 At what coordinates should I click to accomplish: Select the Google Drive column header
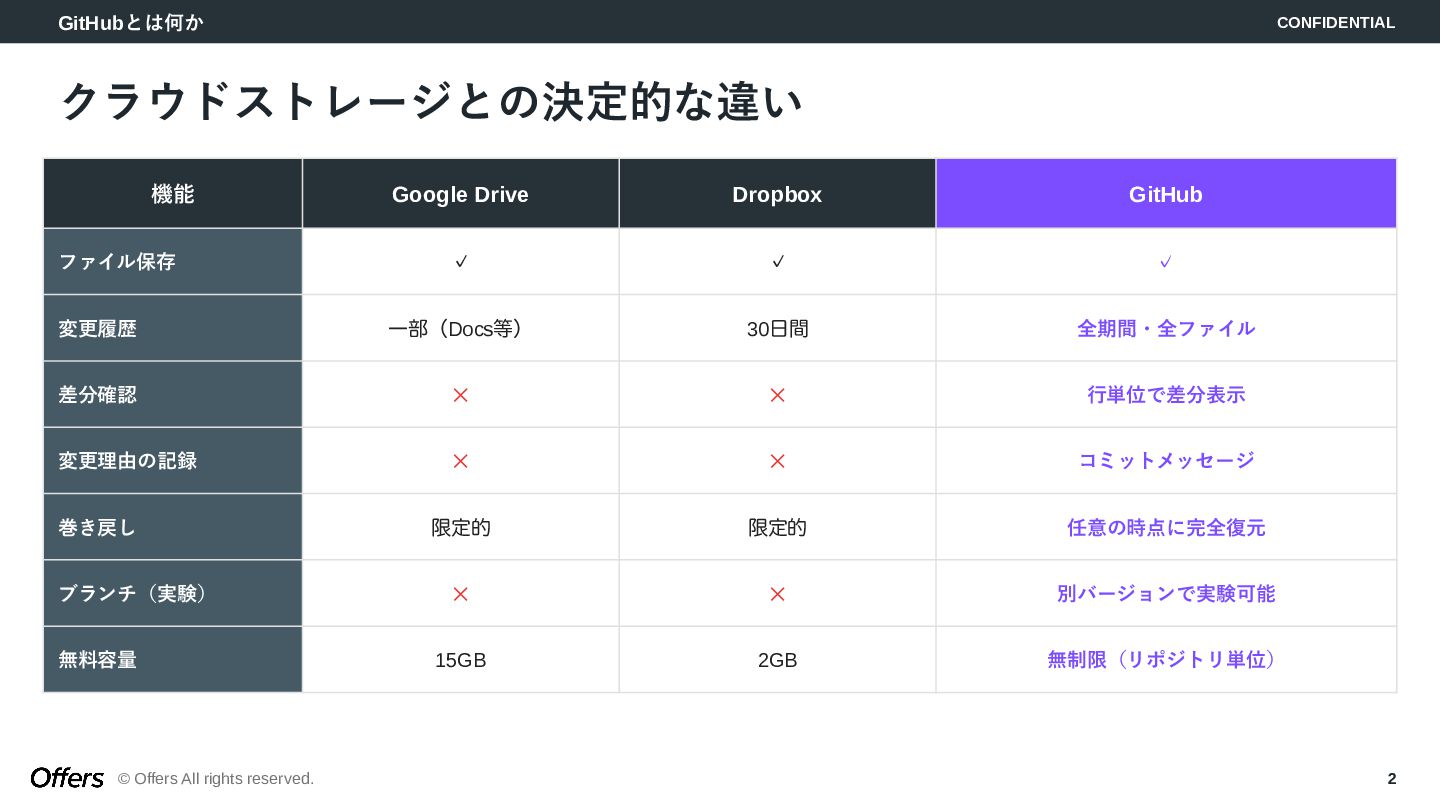(460, 194)
